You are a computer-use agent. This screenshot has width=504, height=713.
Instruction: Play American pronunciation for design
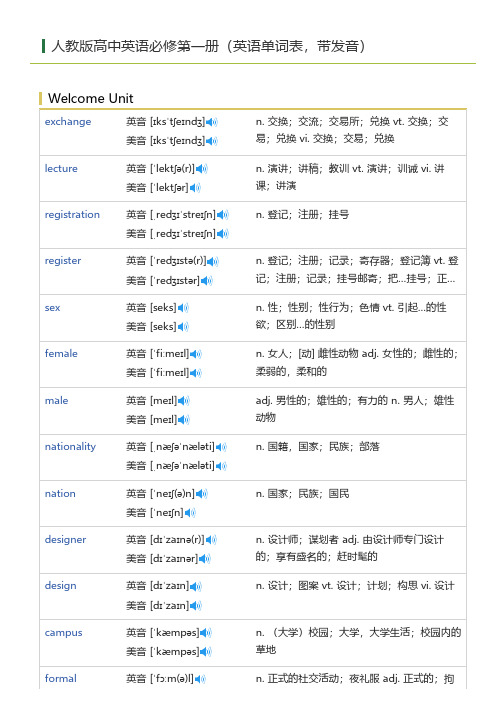pos(196,606)
